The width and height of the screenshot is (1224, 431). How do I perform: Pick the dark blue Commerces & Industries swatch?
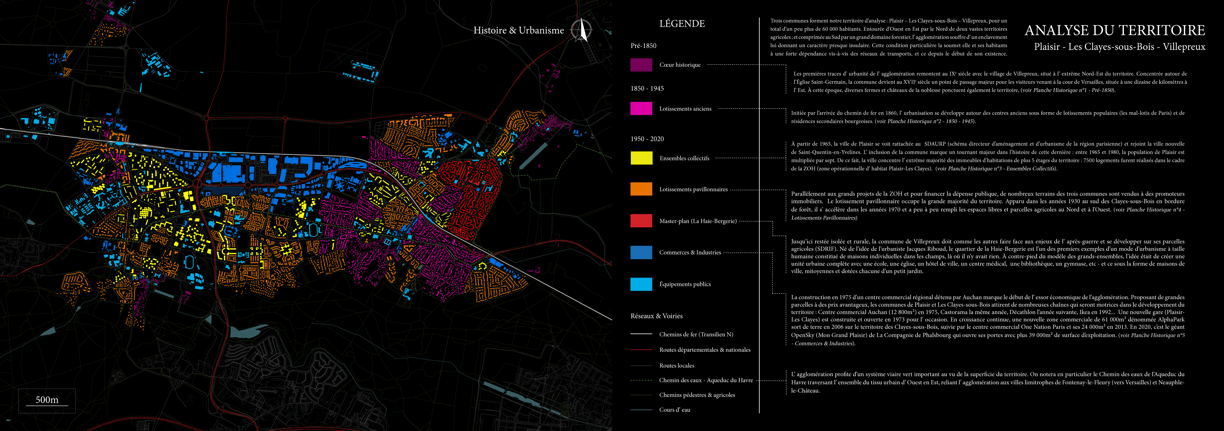point(641,253)
